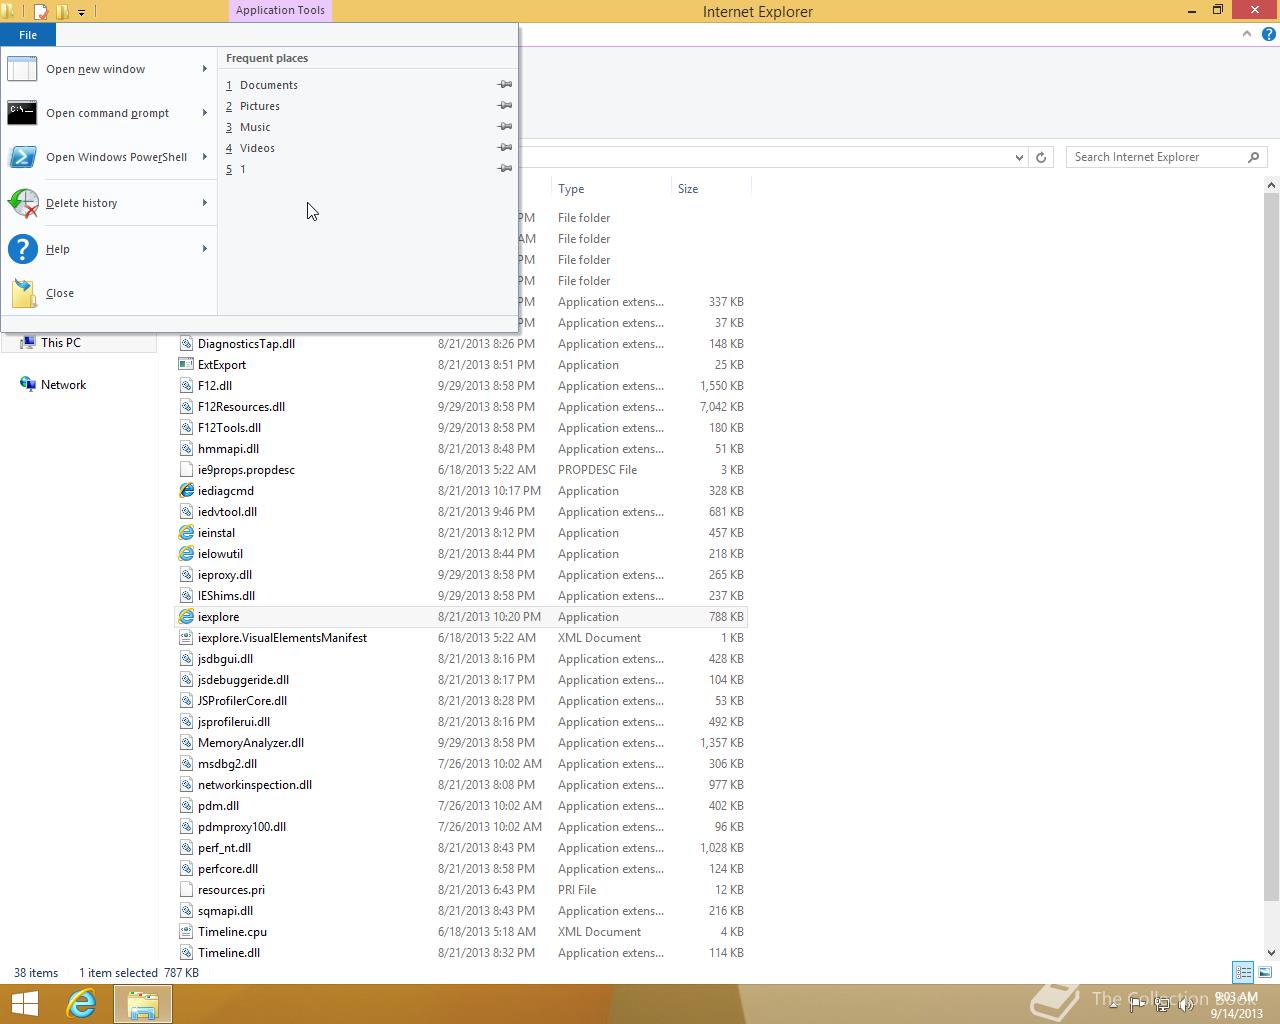Choose Close menu item

(109, 293)
